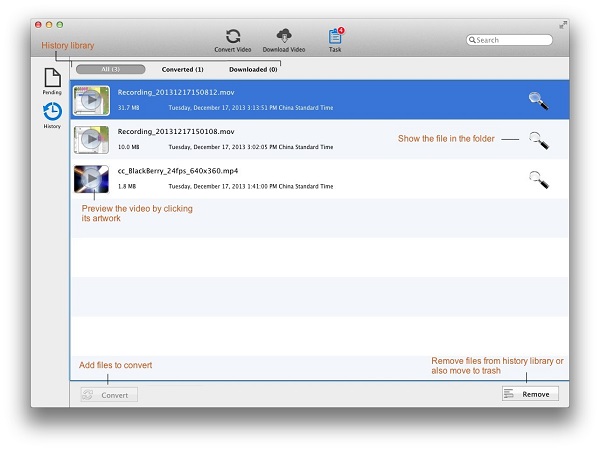Click the 1:41:00 PM date text
Image resolution: width=600 pixels, height=450 pixels.
[251, 186]
